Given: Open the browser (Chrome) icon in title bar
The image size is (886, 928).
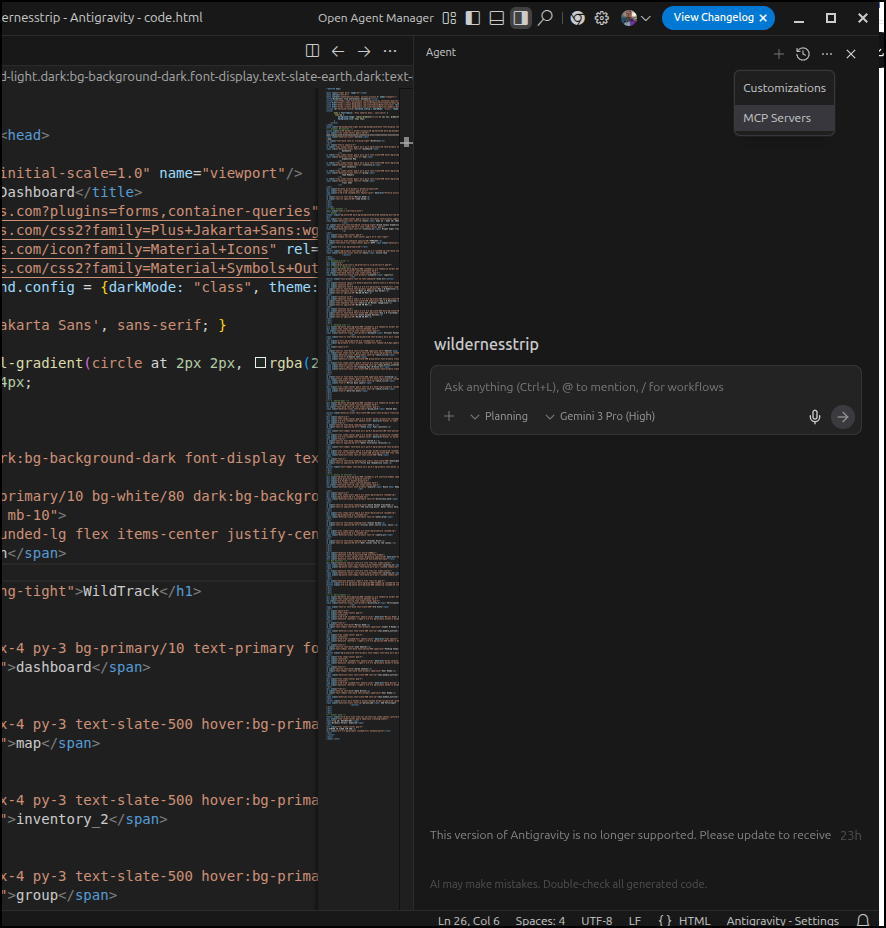Looking at the screenshot, I should click(577, 18).
